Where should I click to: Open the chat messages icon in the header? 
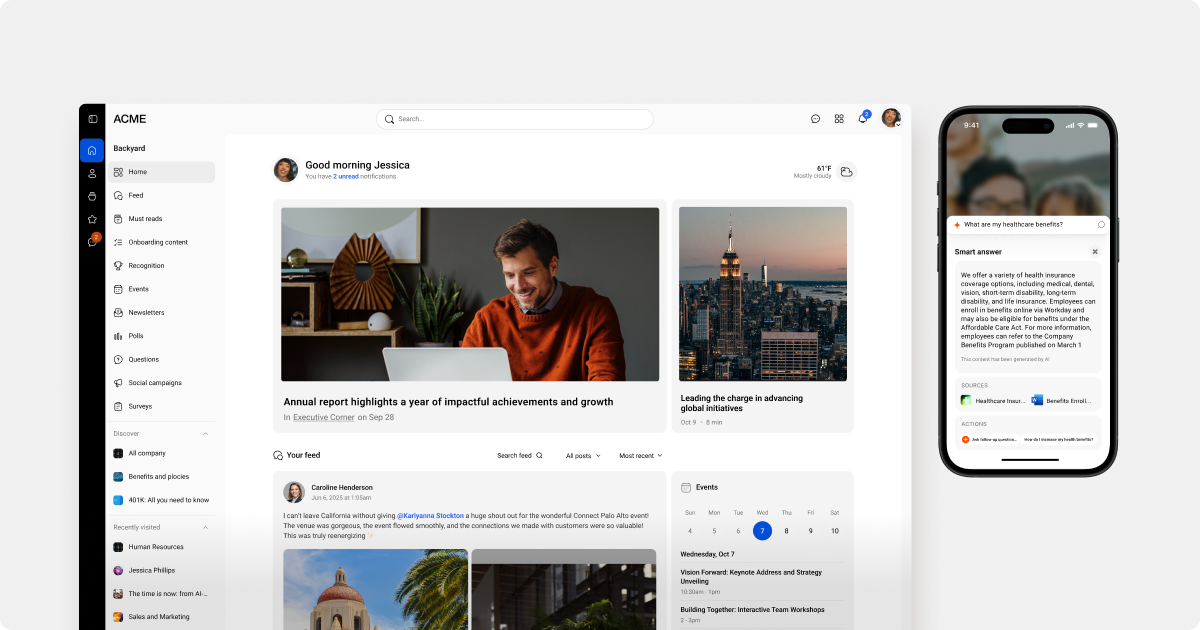click(815, 118)
